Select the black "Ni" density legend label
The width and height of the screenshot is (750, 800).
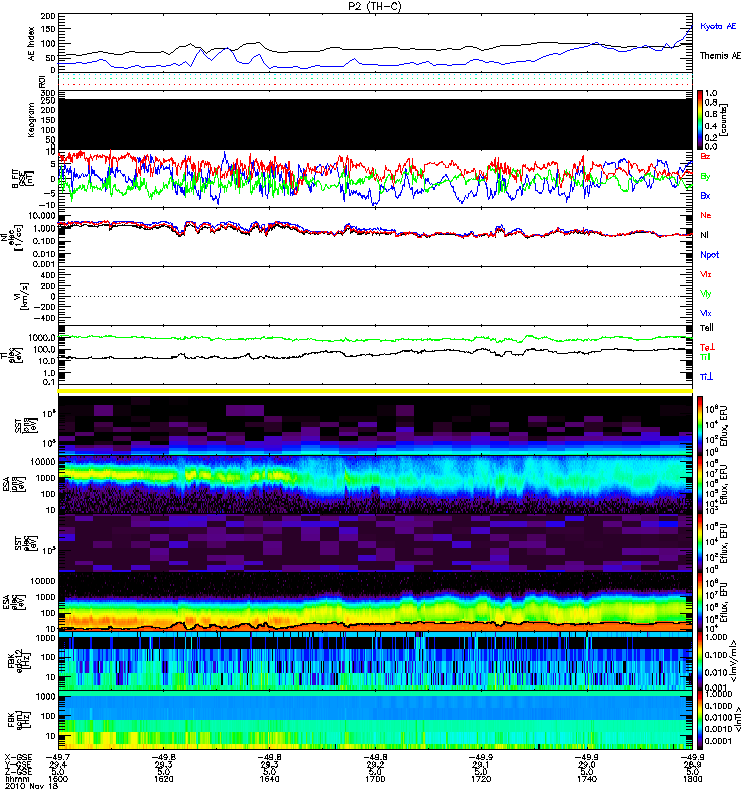pyautogui.click(x=705, y=235)
